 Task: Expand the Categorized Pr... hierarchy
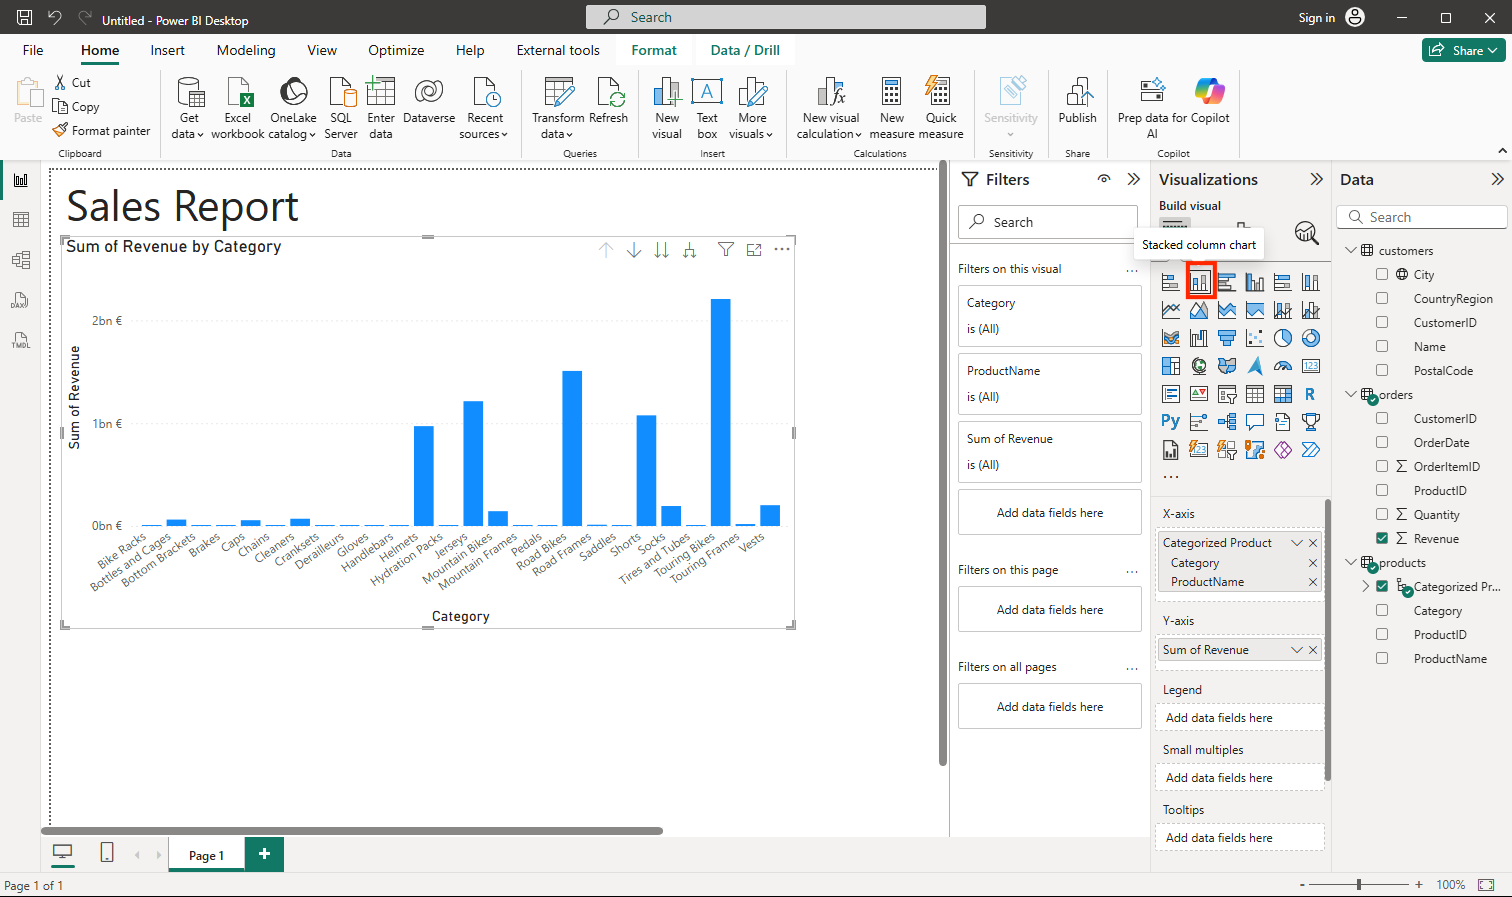pyautogui.click(x=1366, y=586)
